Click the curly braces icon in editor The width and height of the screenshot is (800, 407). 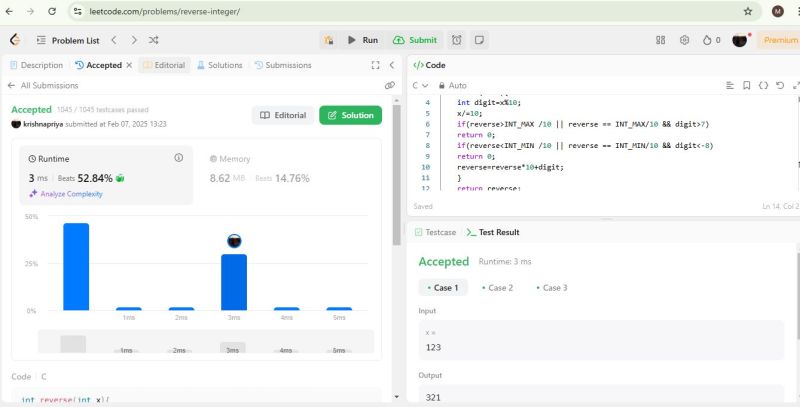[763, 85]
